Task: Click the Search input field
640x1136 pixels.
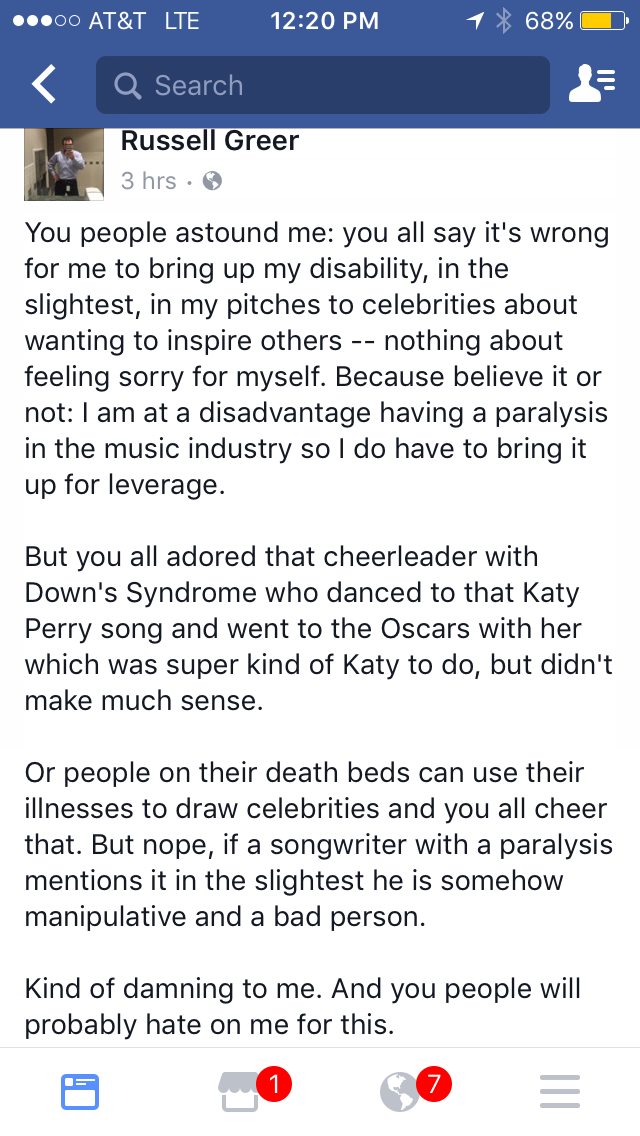Action: click(323, 85)
